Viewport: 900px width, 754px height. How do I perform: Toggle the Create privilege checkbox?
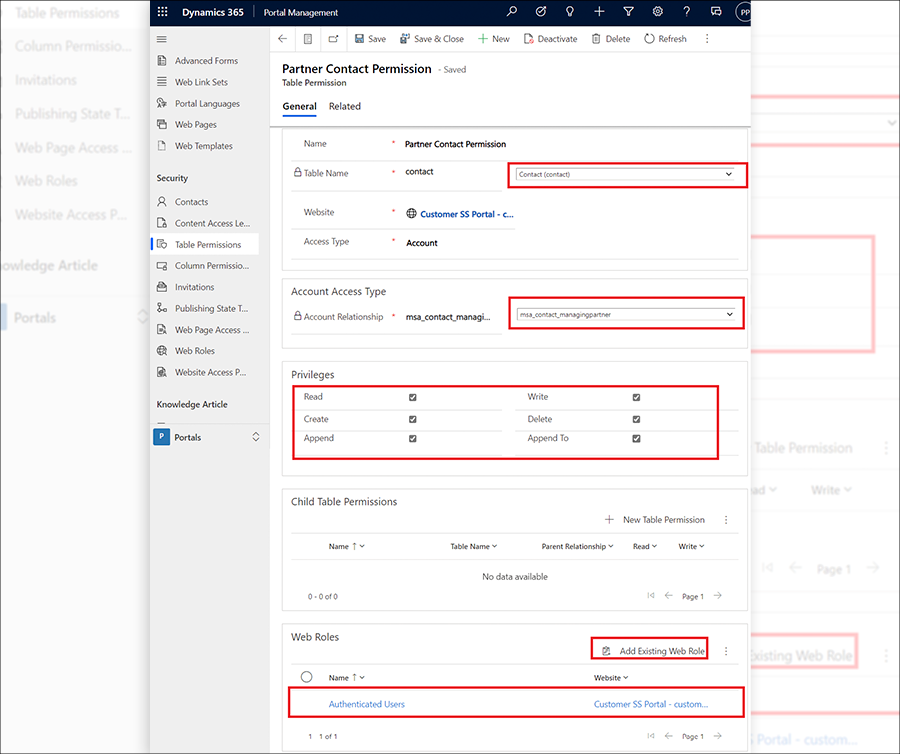[413, 419]
